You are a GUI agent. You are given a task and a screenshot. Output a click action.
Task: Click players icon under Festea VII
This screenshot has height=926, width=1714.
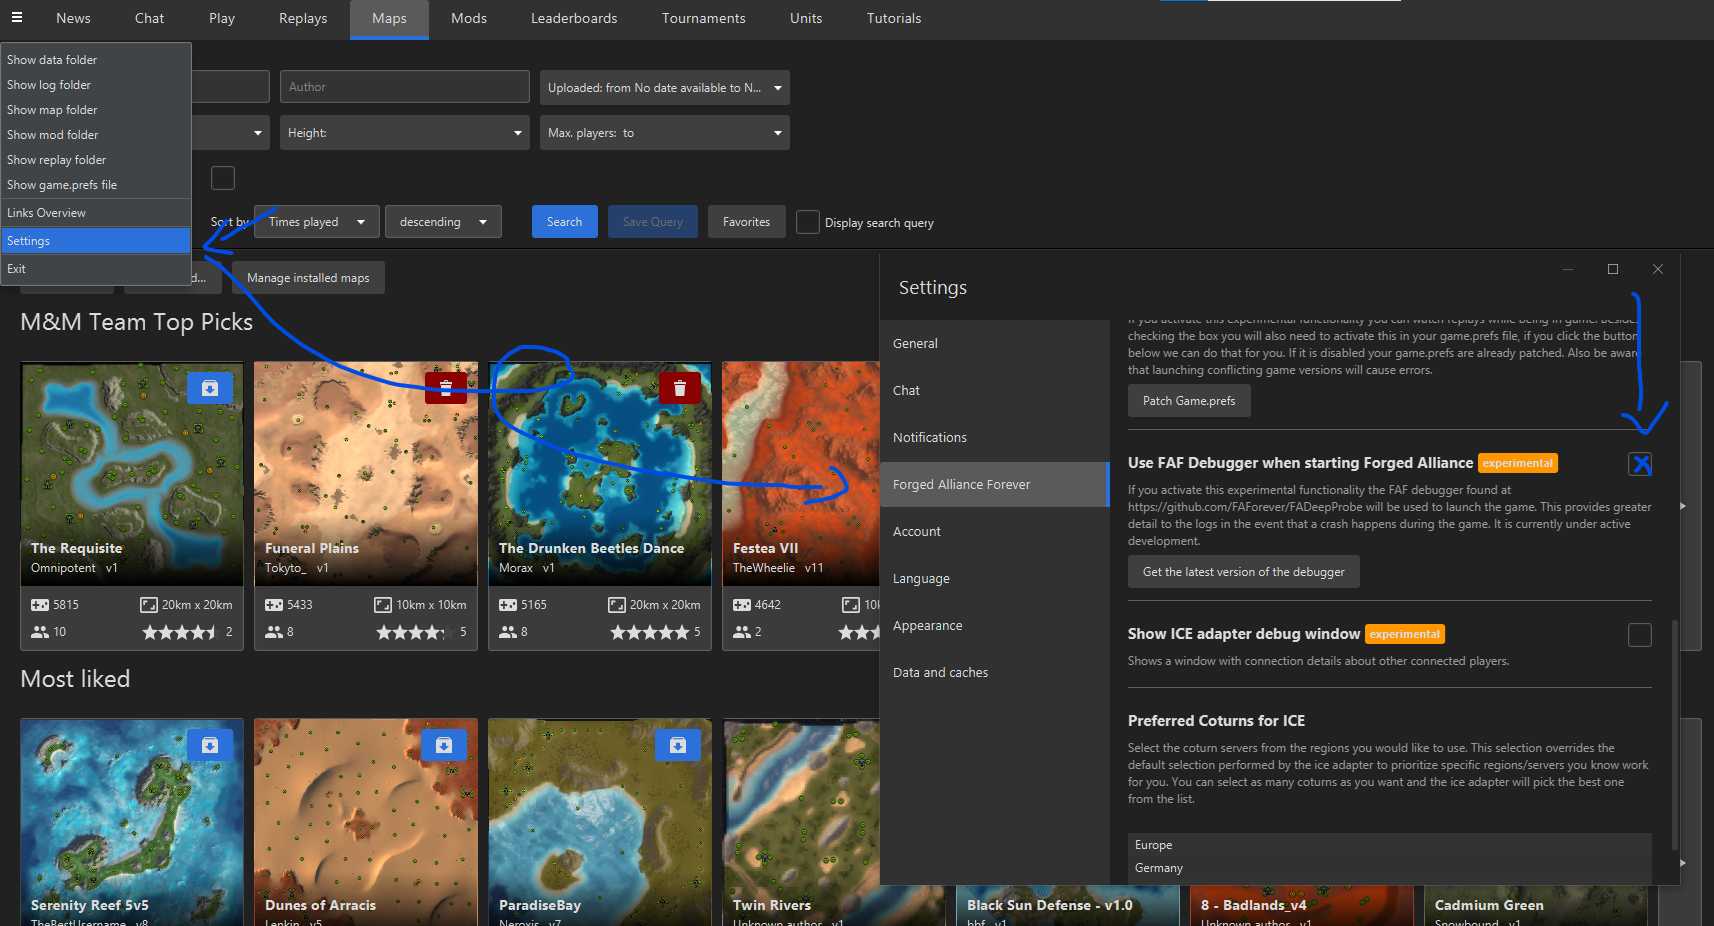pos(742,632)
